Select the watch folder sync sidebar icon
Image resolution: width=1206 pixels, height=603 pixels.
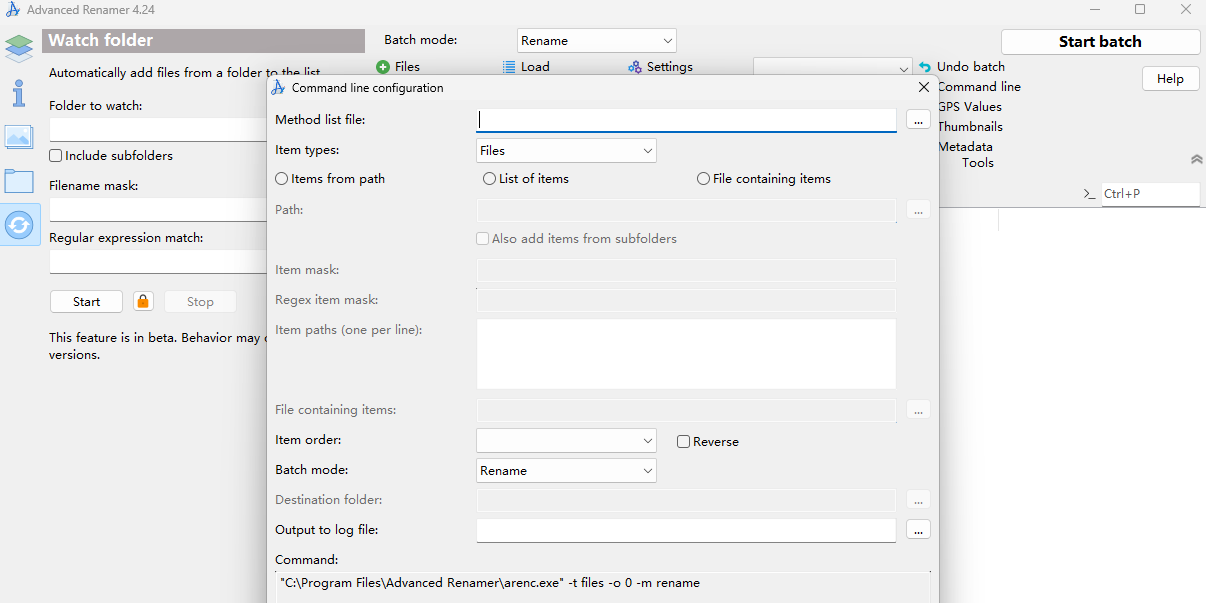[x=19, y=225]
